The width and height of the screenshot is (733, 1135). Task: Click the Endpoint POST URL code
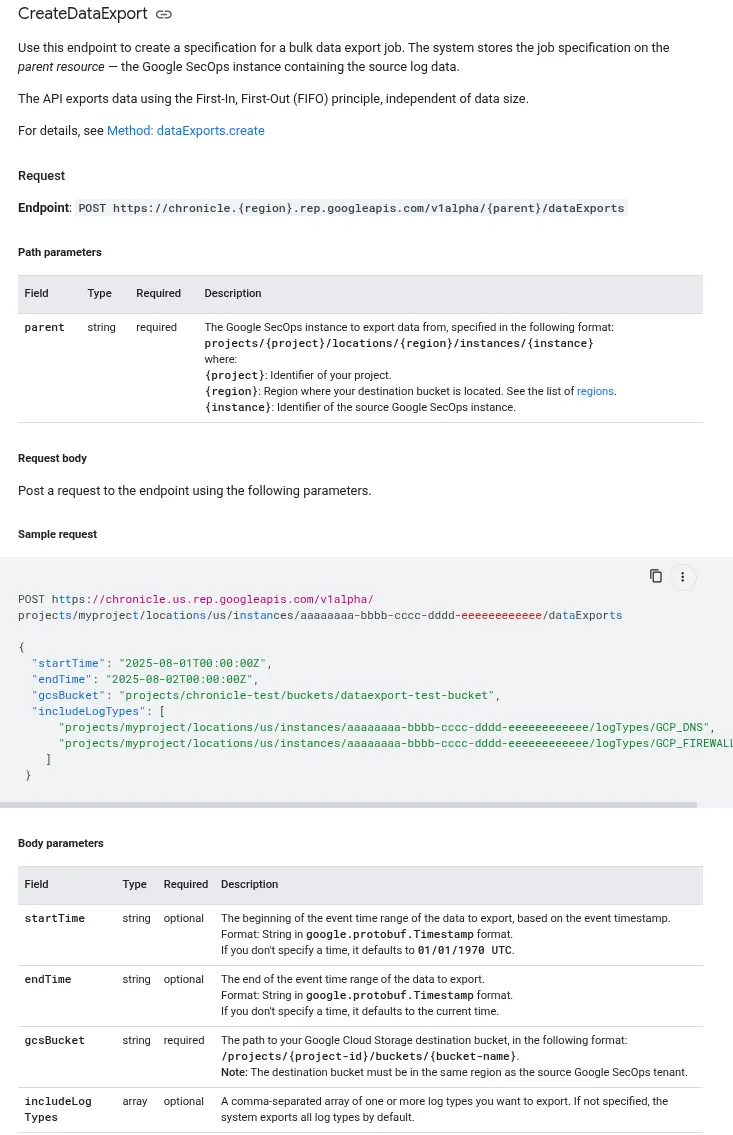(x=351, y=208)
